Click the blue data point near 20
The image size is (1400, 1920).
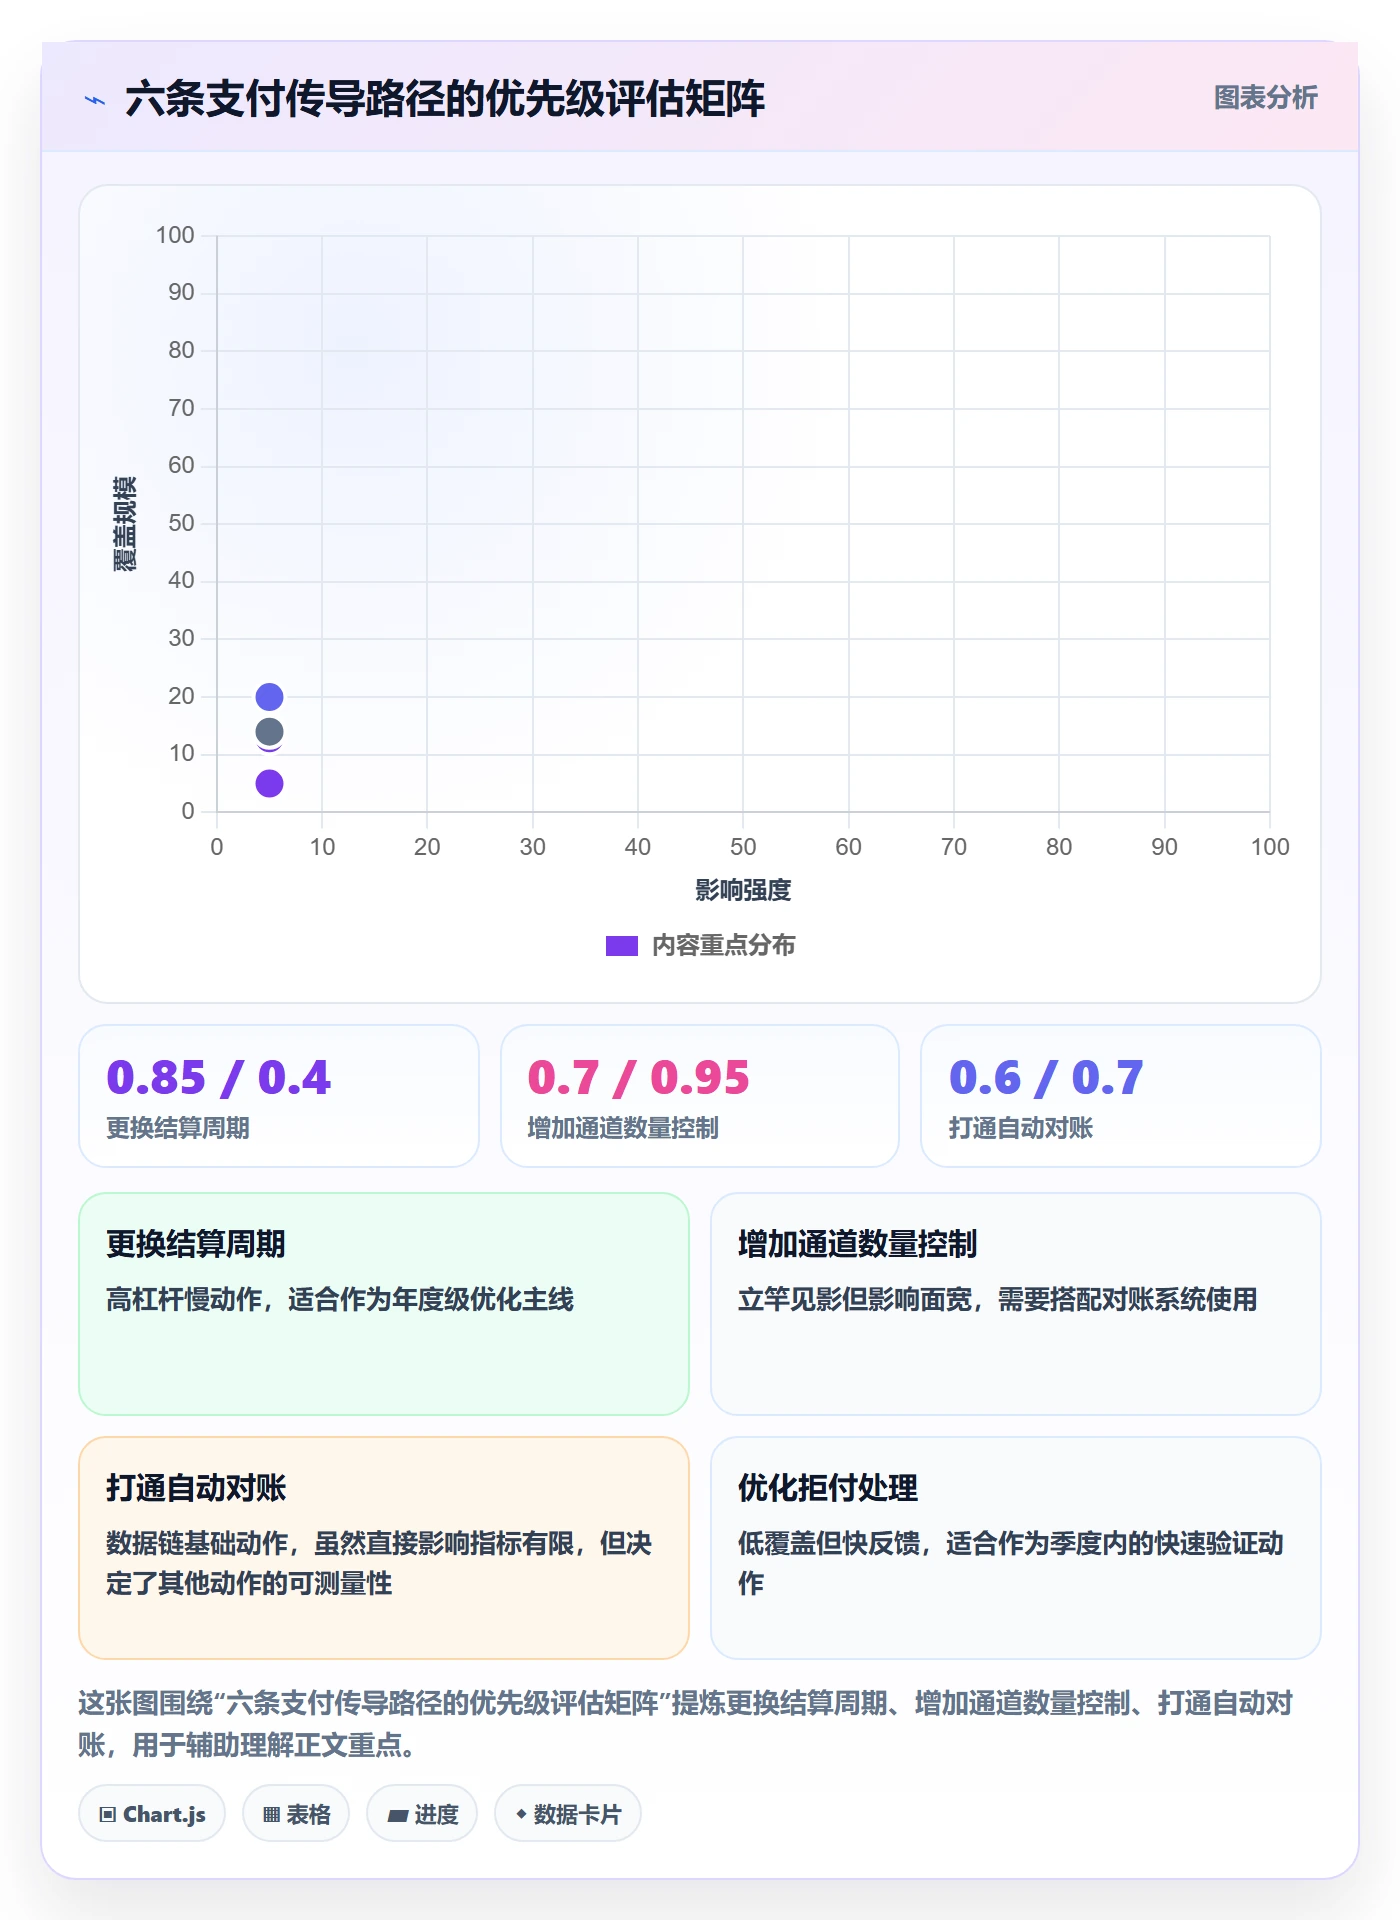coord(269,696)
